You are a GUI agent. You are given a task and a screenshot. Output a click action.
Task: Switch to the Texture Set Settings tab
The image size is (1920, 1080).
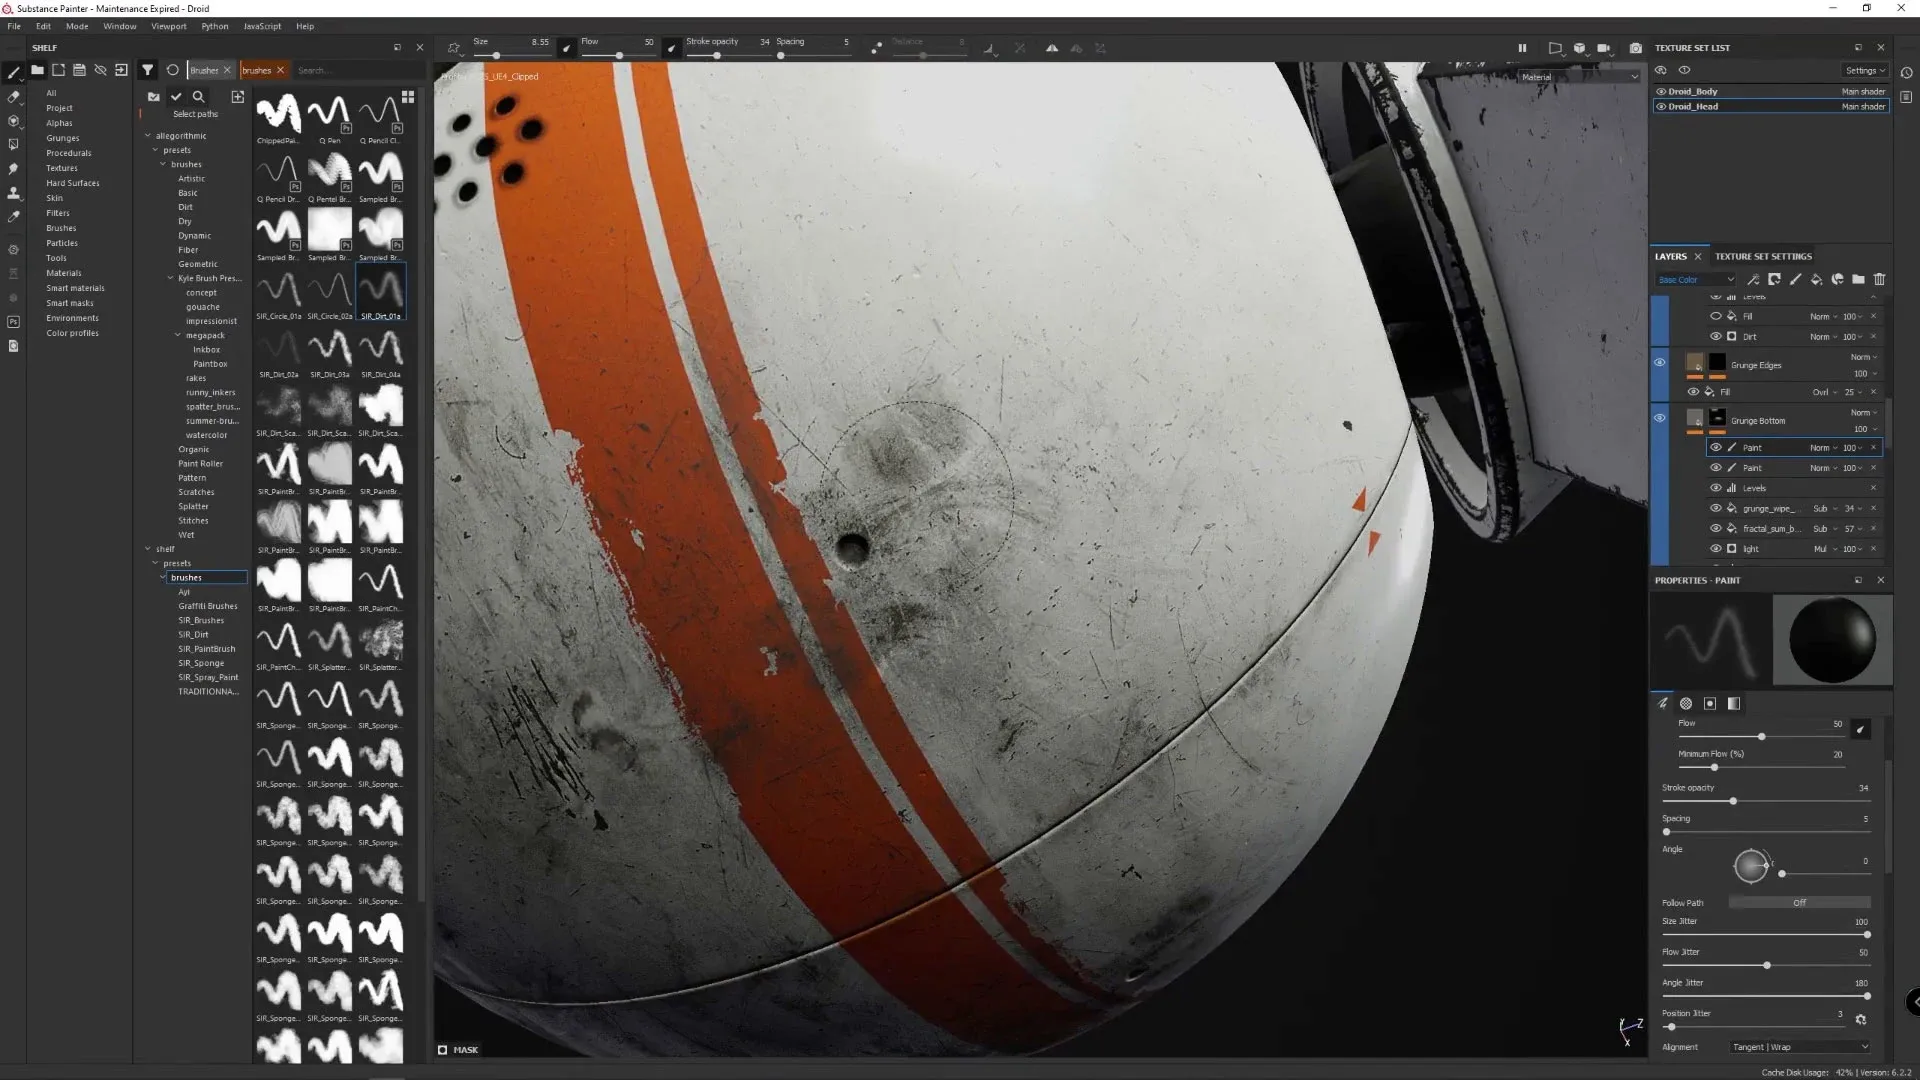[x=1764, y=256]
